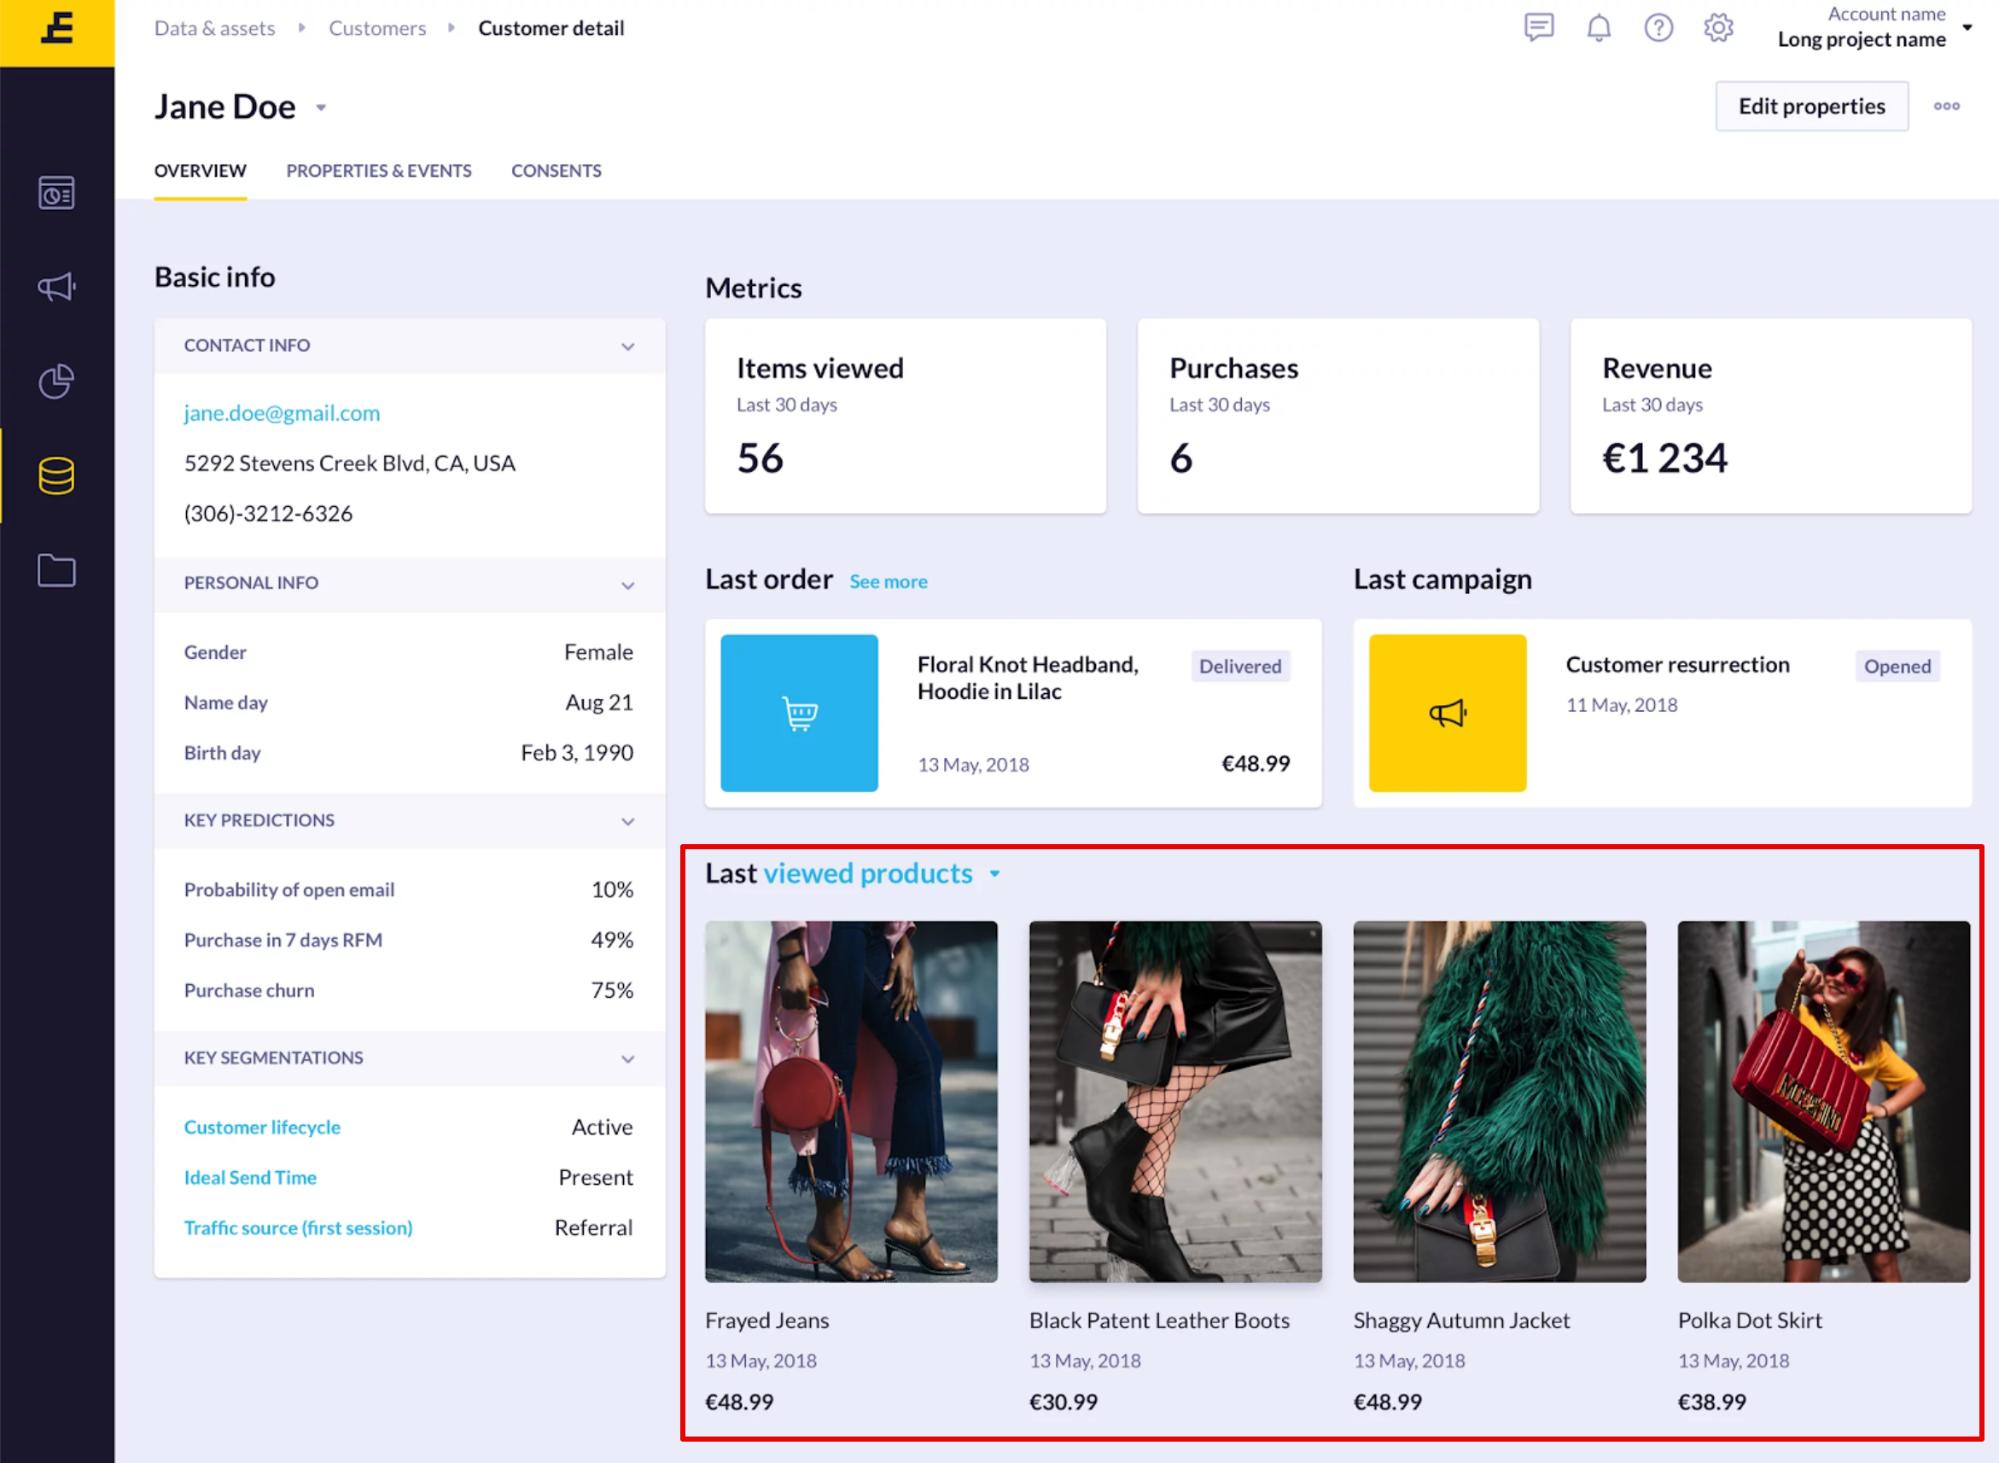Collapse the Contact Info section
Image resolution: width=1999 pixels, height=1463 pixels.
pos(627,346)
